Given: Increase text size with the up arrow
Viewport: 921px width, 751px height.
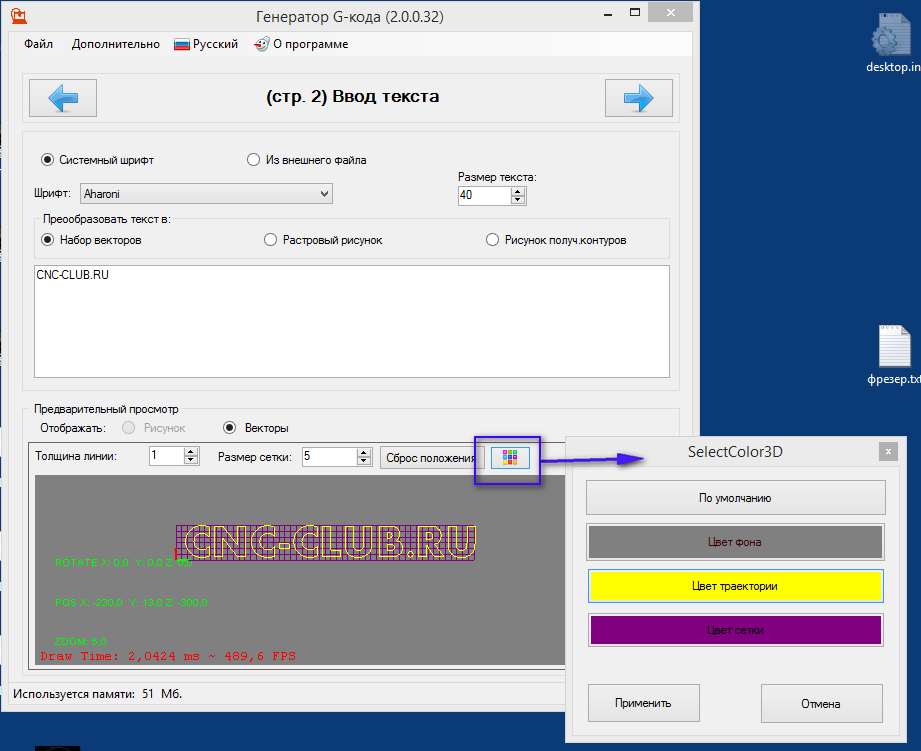Looking at the screenshot, I should [517, 191].
